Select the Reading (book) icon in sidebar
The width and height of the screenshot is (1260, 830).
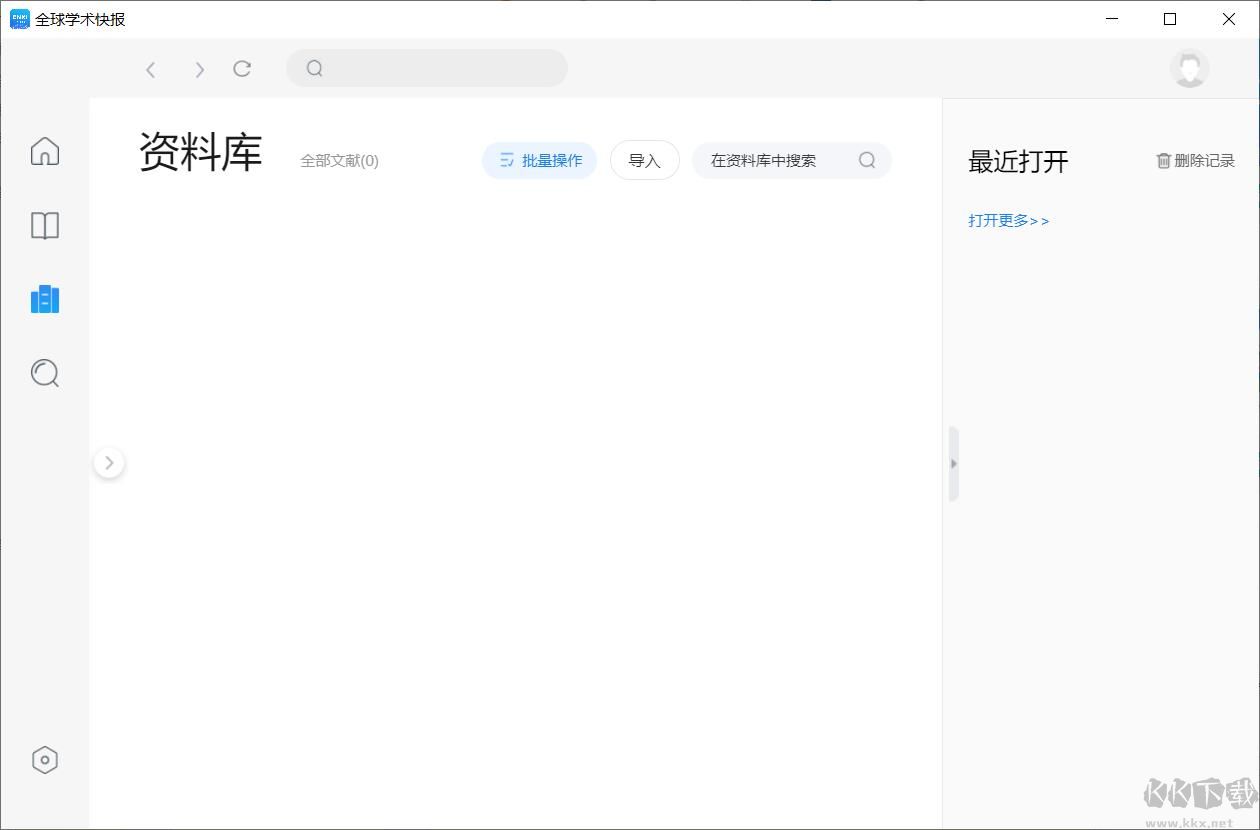pos(44,226)
